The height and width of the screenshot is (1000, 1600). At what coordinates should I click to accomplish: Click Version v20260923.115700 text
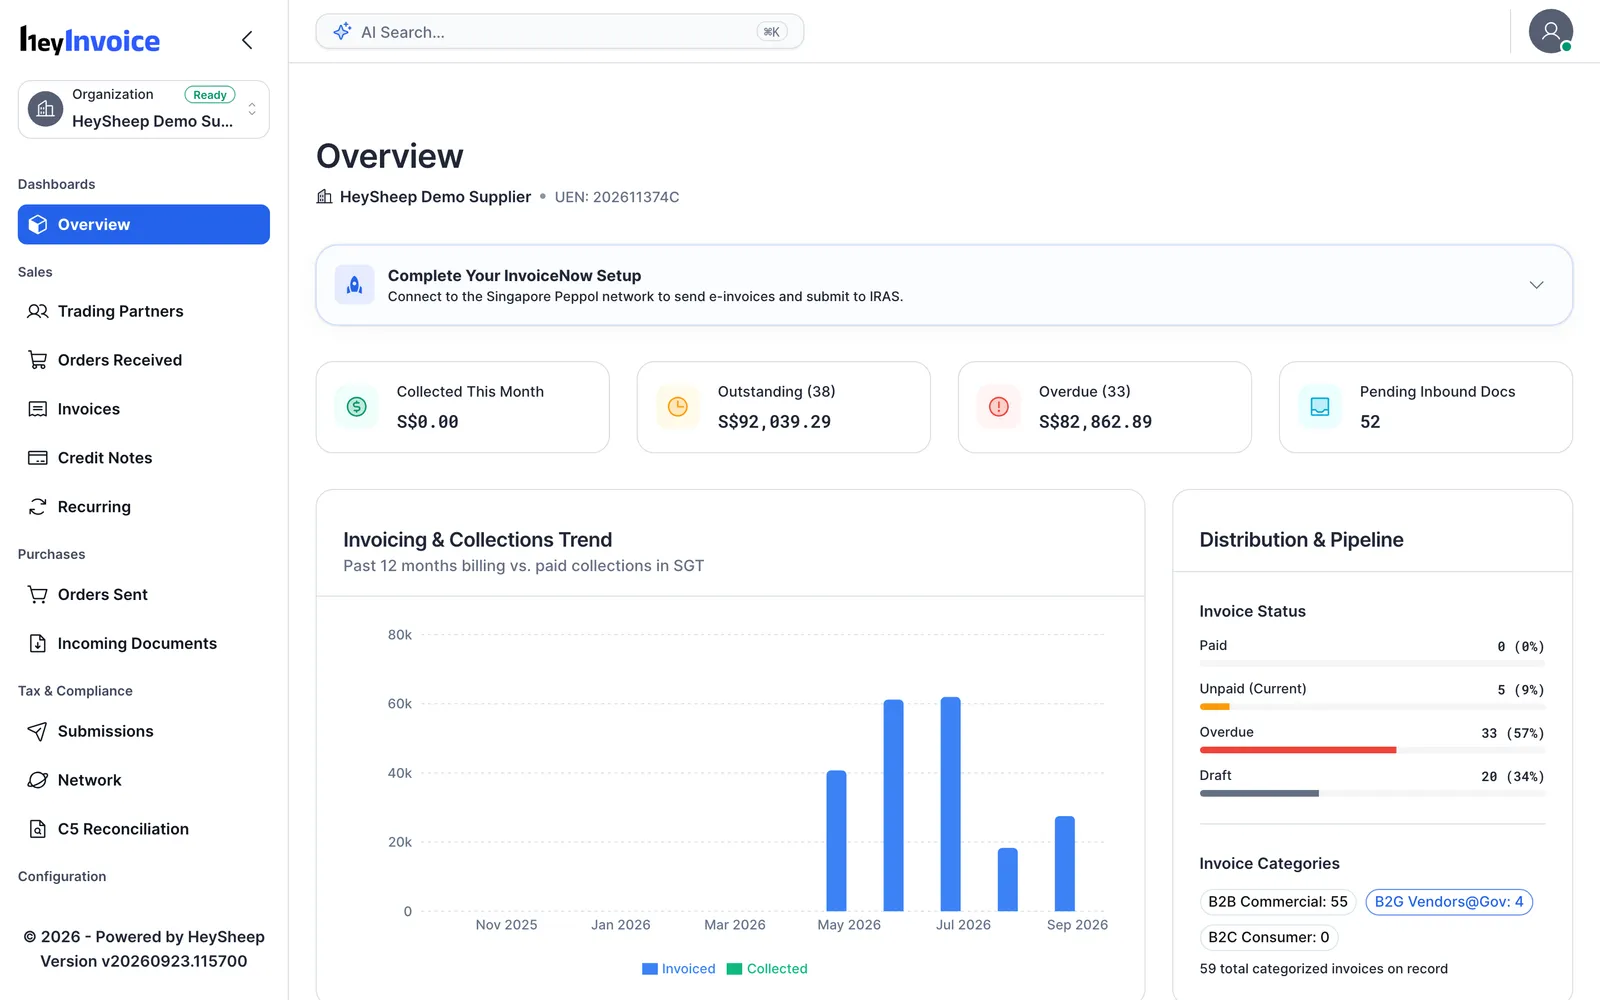(144, 961)
